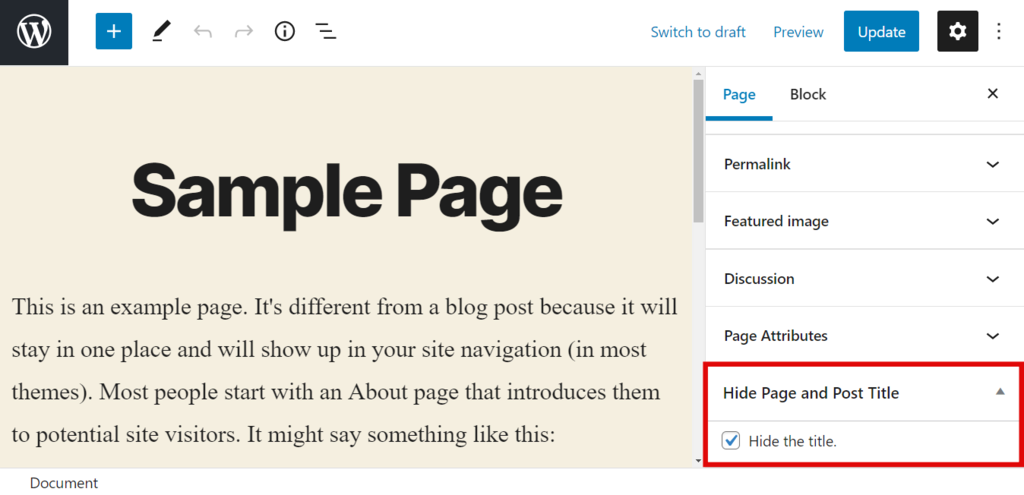Click the Undo arrow icon

click(x=203, y=32)
